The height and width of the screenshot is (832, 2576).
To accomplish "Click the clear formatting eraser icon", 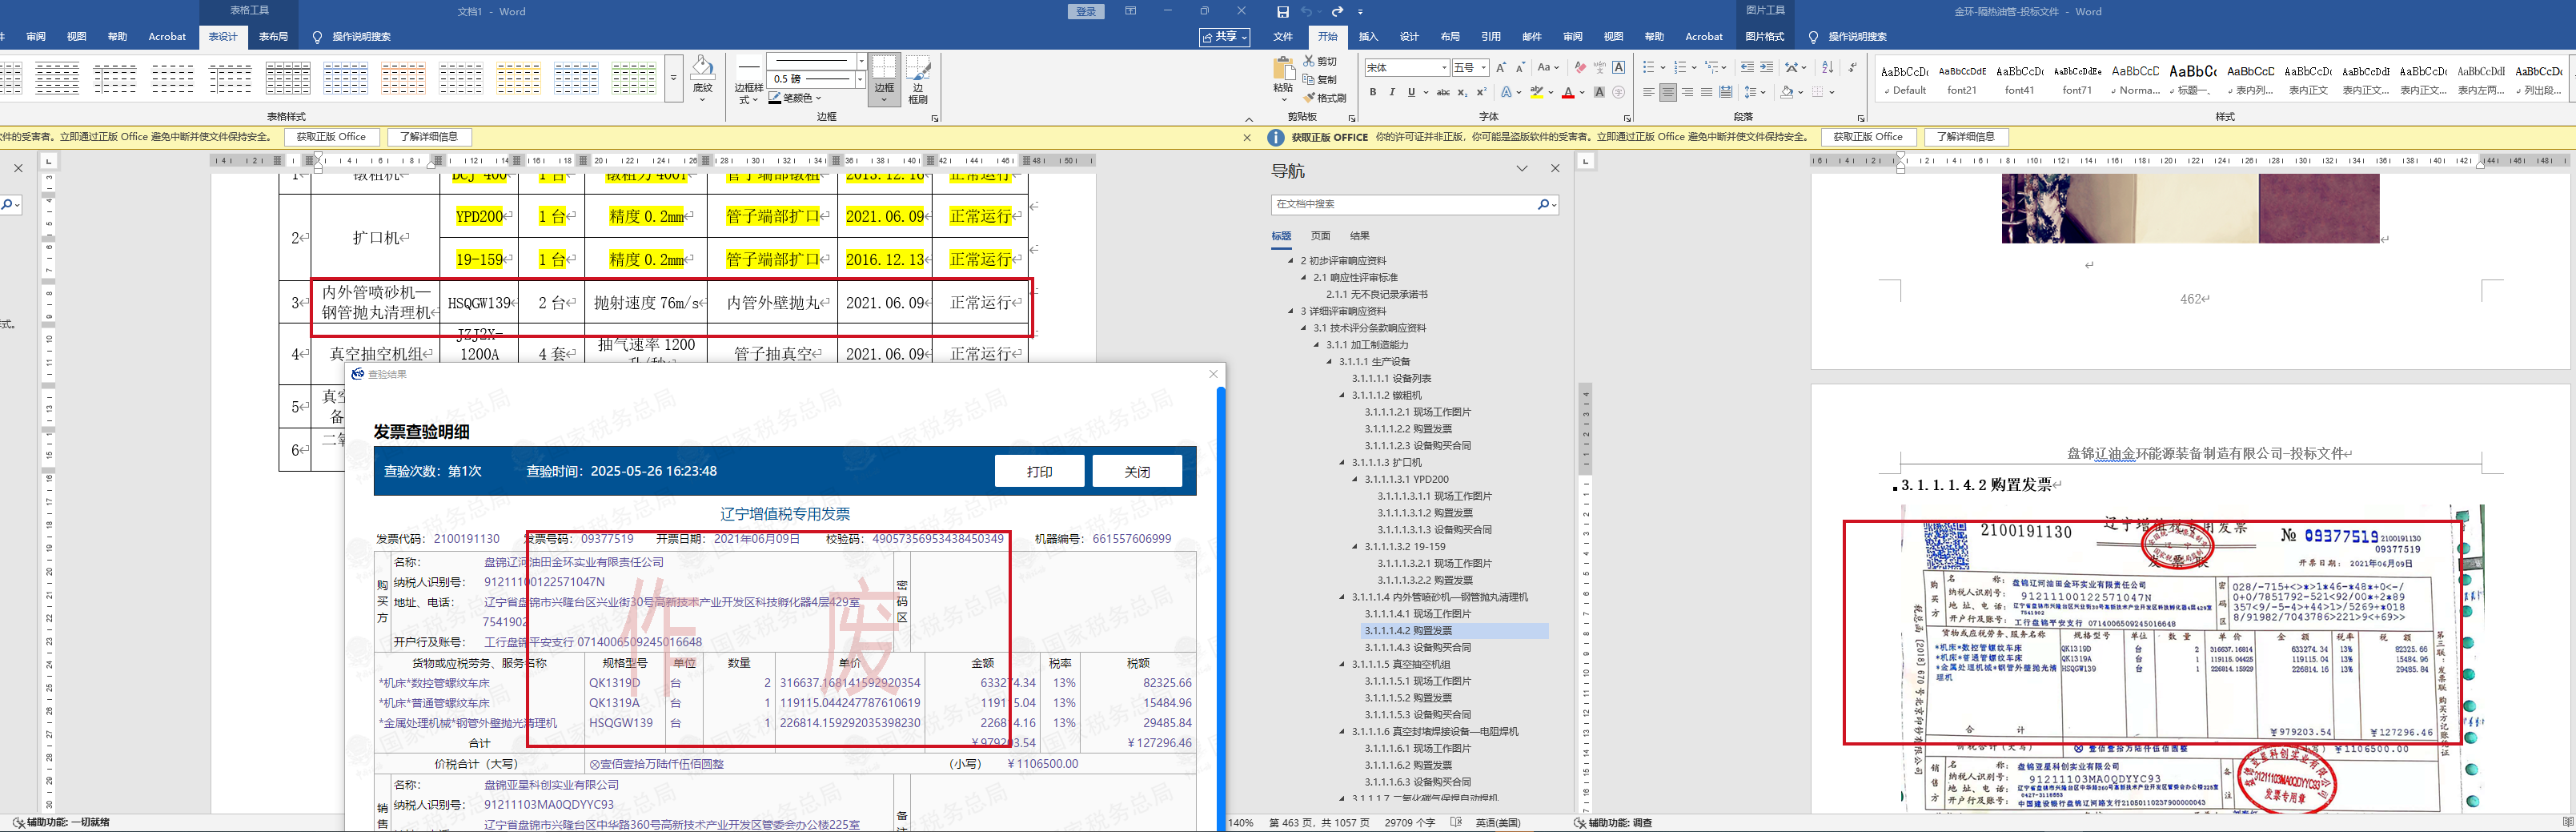I will pyautogui.click(x=1580, y=67).
